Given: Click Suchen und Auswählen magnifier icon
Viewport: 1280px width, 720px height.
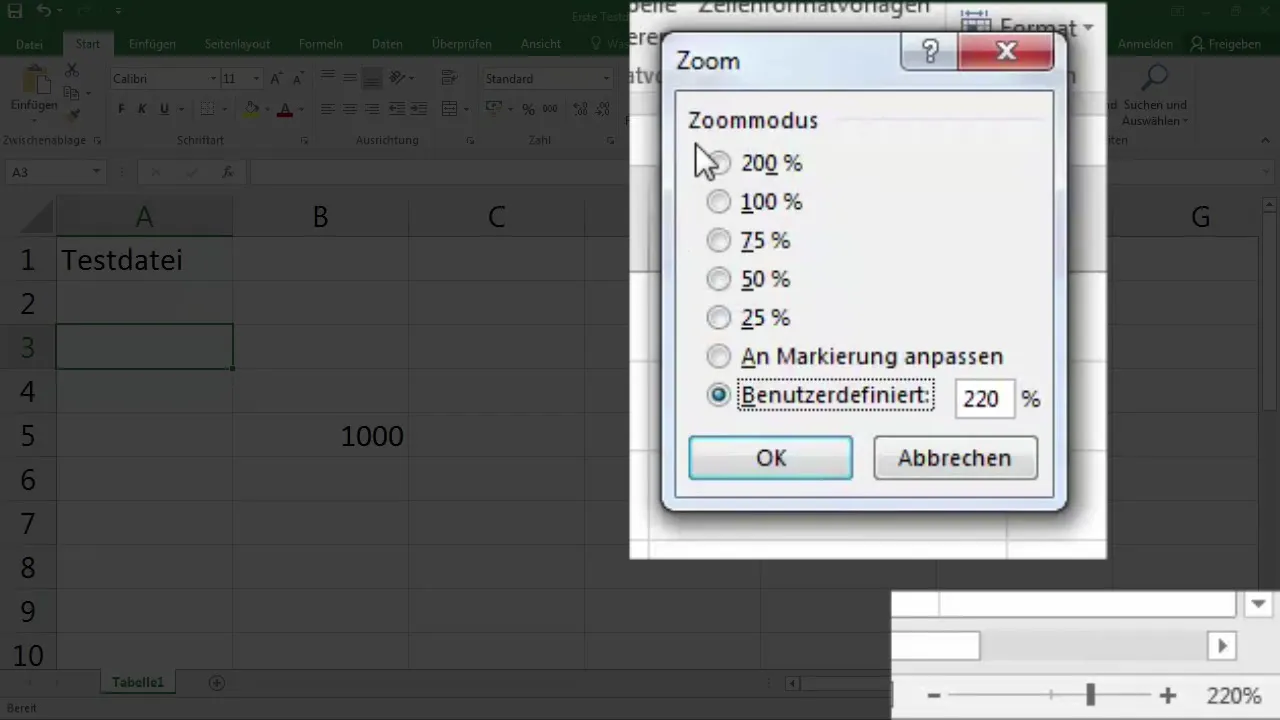Looking at the screenshot, I should point(1156,77).
